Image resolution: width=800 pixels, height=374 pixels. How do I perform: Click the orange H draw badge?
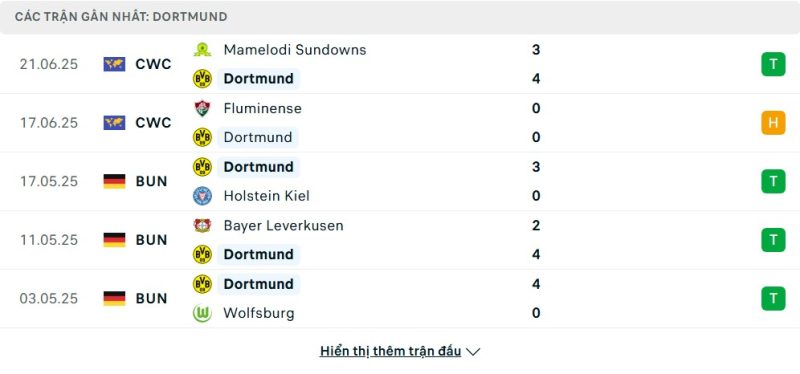[x=773, y=122]
